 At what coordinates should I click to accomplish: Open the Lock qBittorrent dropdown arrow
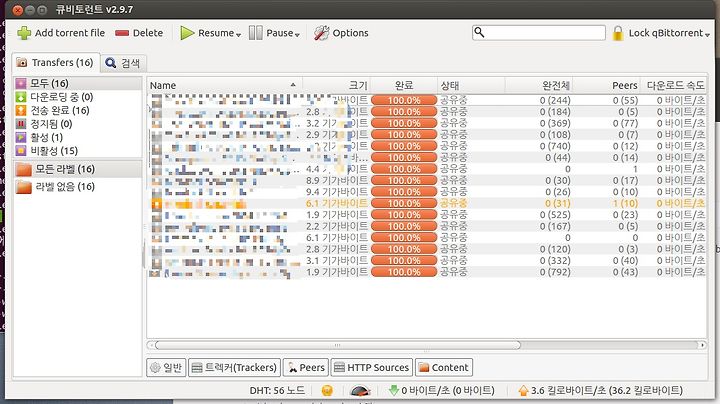(x=707, y=35)
